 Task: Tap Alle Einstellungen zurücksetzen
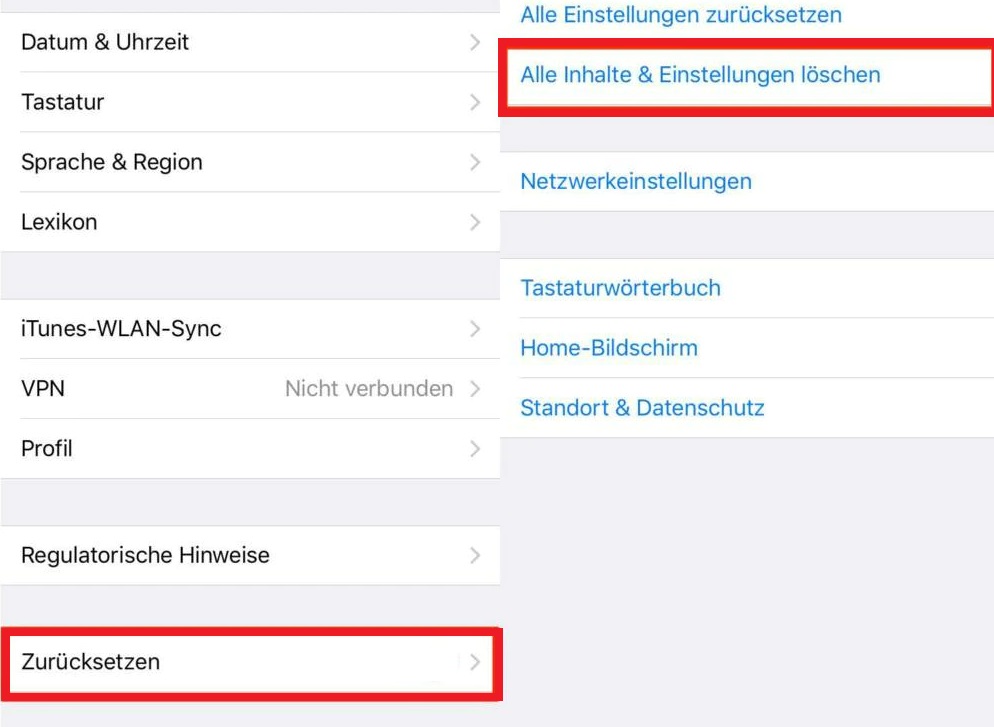[681, 15]
